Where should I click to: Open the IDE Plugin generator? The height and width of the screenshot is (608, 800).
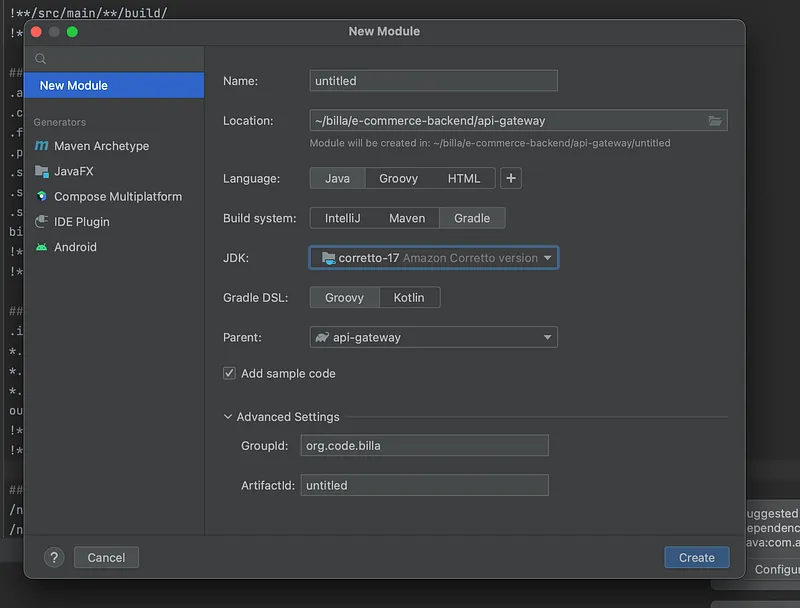pos(114,222)
